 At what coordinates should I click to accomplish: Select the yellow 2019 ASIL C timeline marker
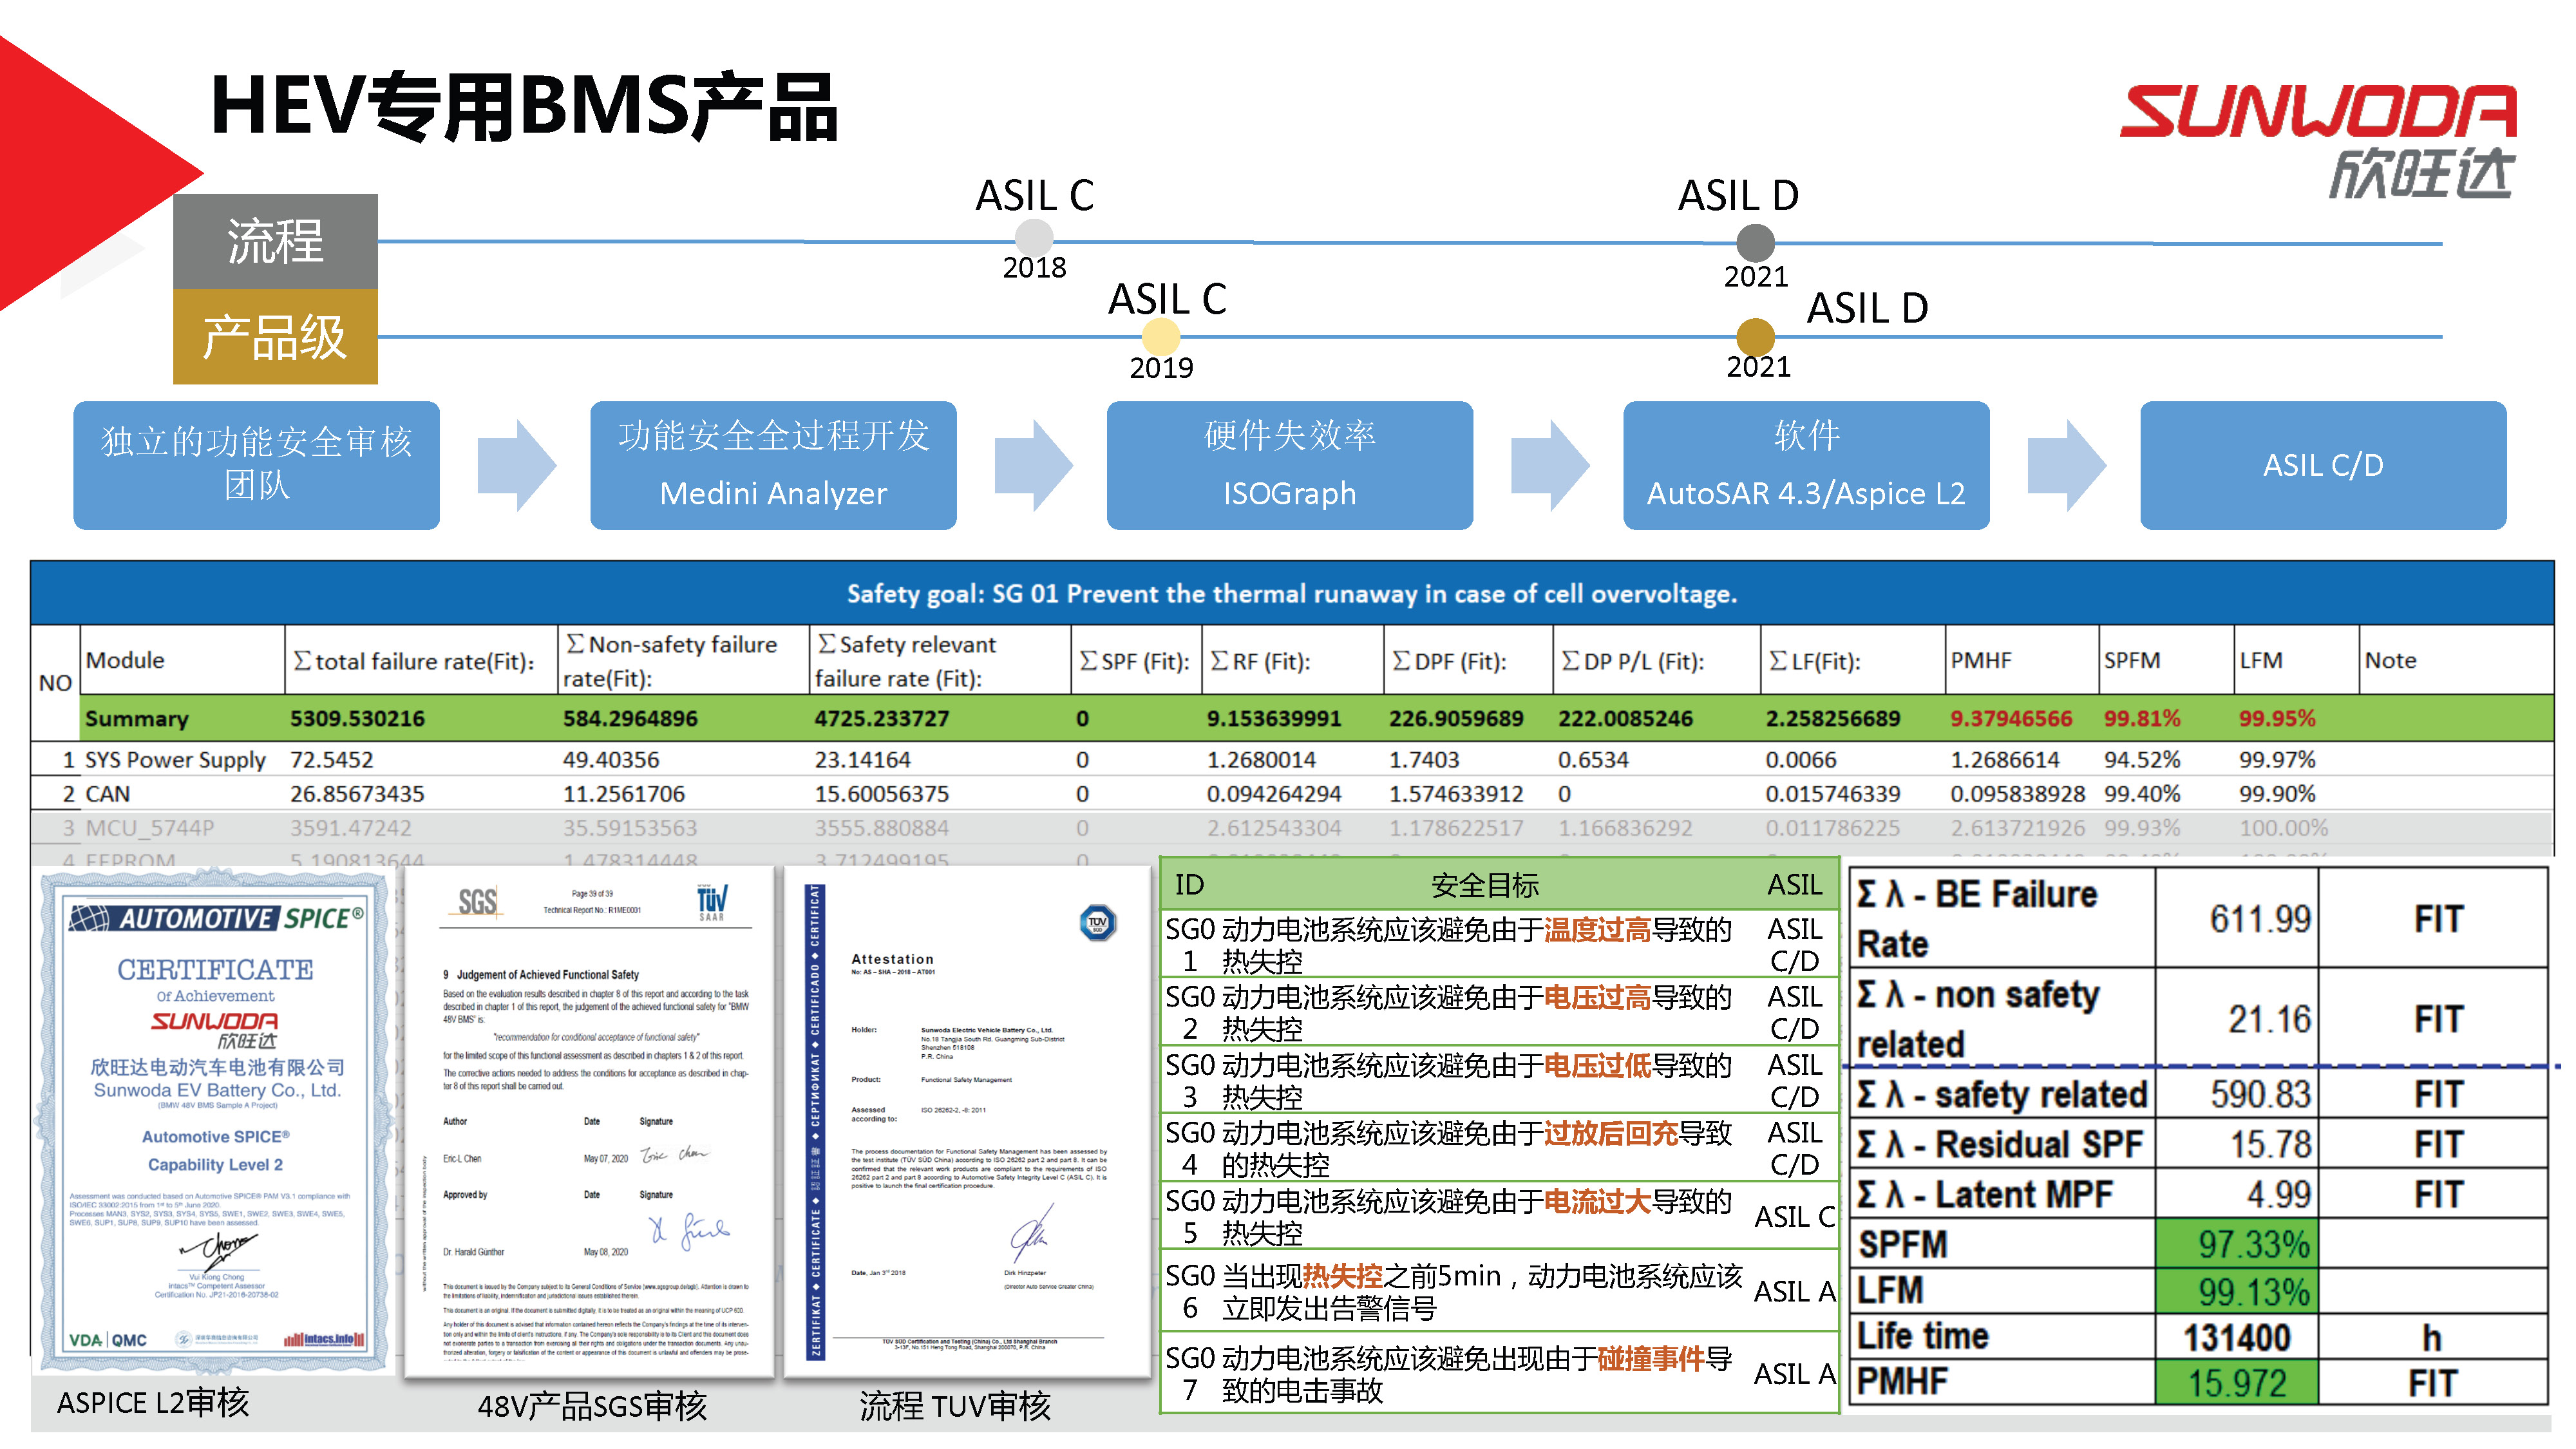coord(1161,336)
